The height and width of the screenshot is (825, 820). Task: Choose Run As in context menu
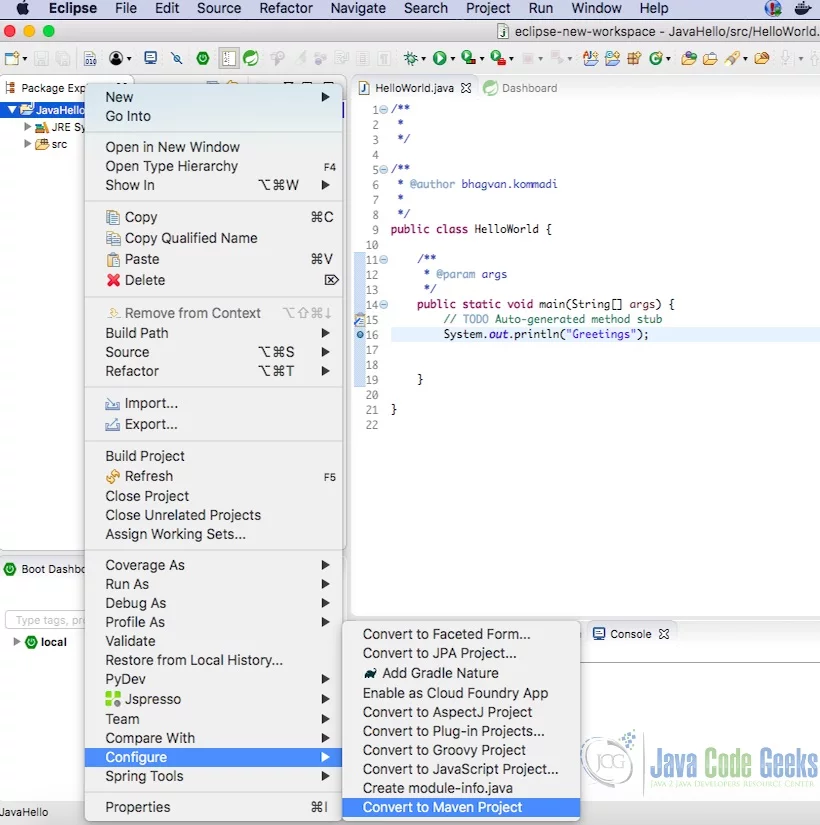(x=213, y=584)
